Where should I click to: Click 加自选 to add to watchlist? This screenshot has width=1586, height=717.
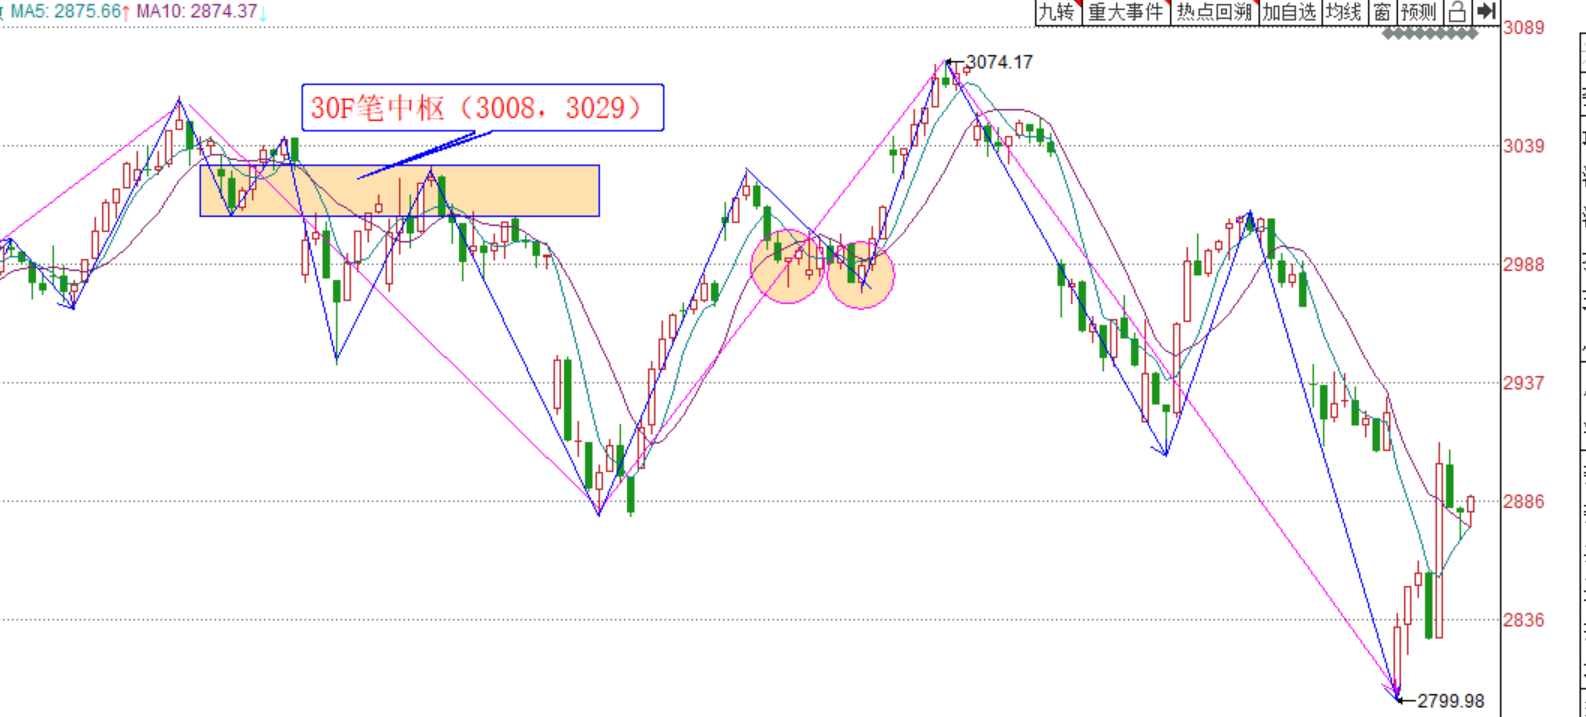(1289, 12)
